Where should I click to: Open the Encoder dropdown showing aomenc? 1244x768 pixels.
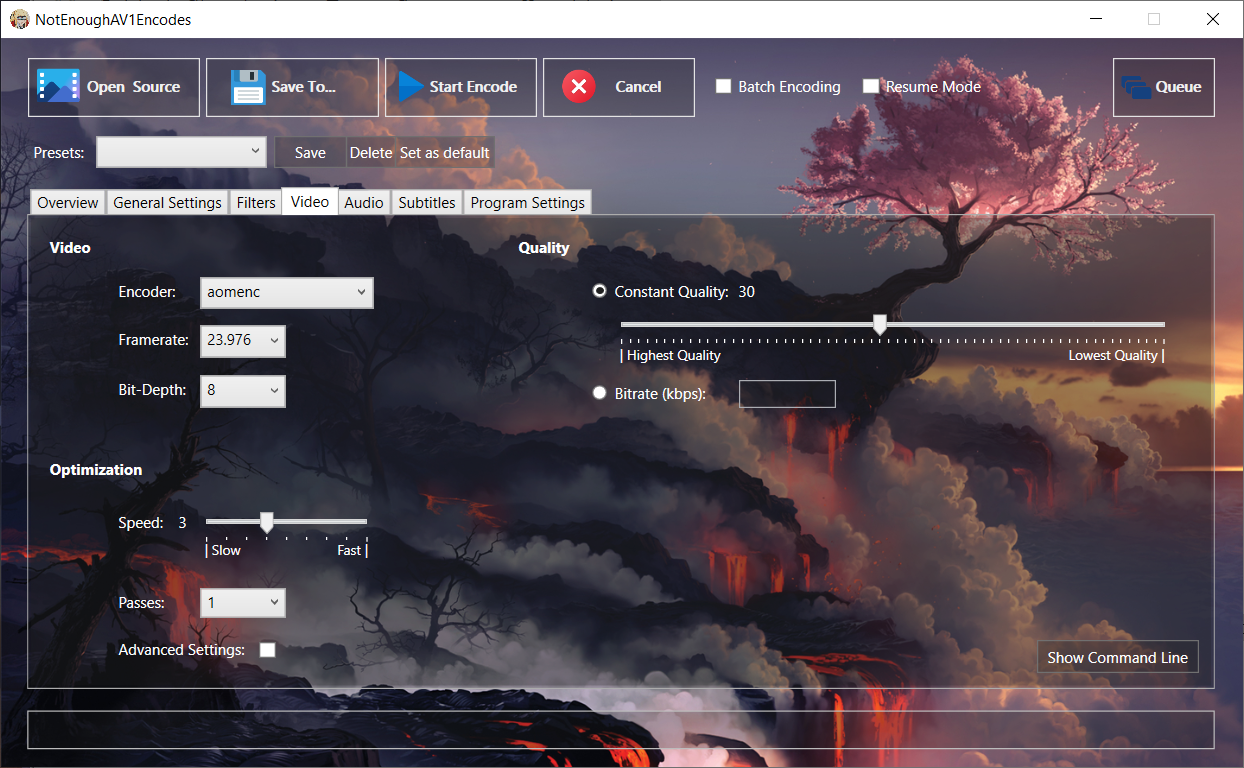point(287,293)
